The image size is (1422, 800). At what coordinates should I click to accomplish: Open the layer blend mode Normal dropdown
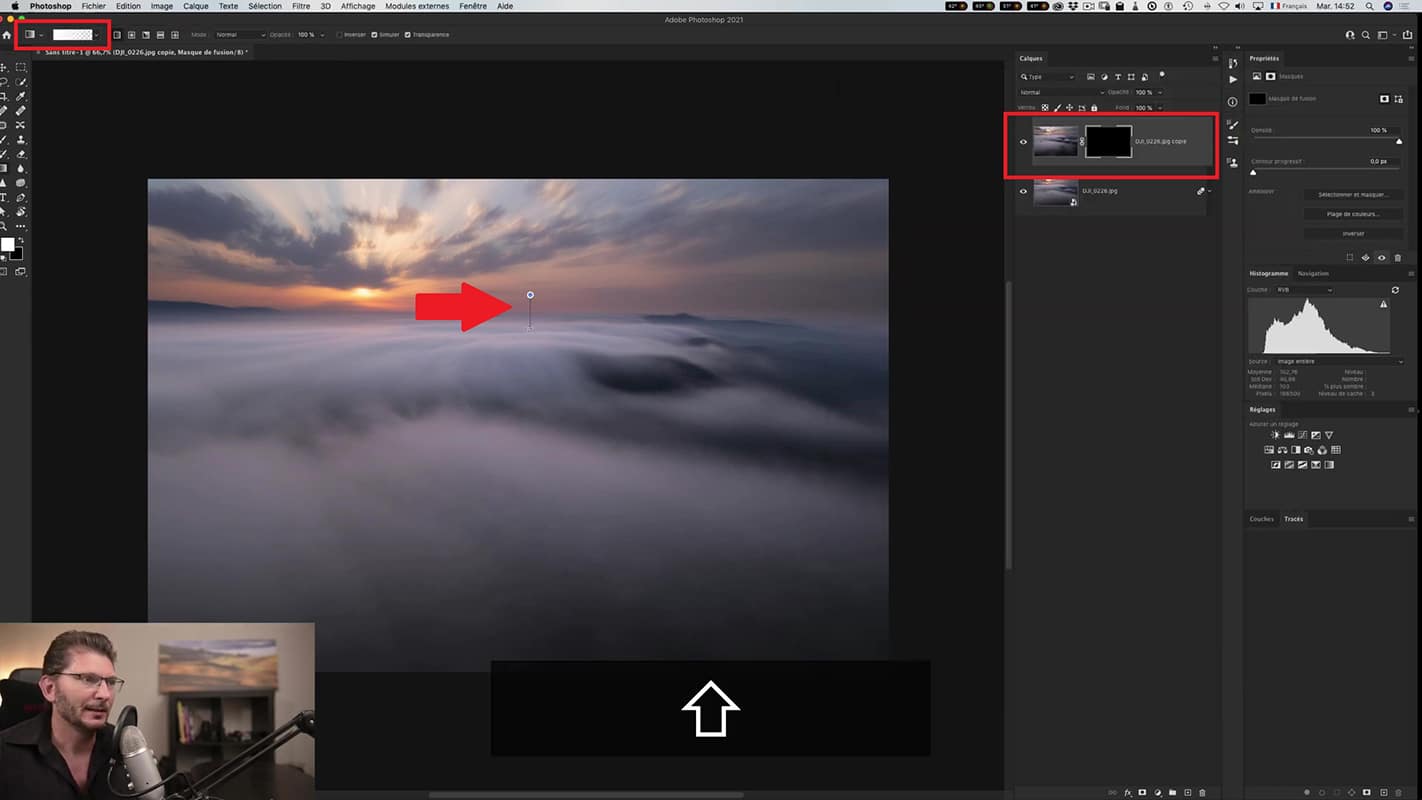(x=1061, y=92)
